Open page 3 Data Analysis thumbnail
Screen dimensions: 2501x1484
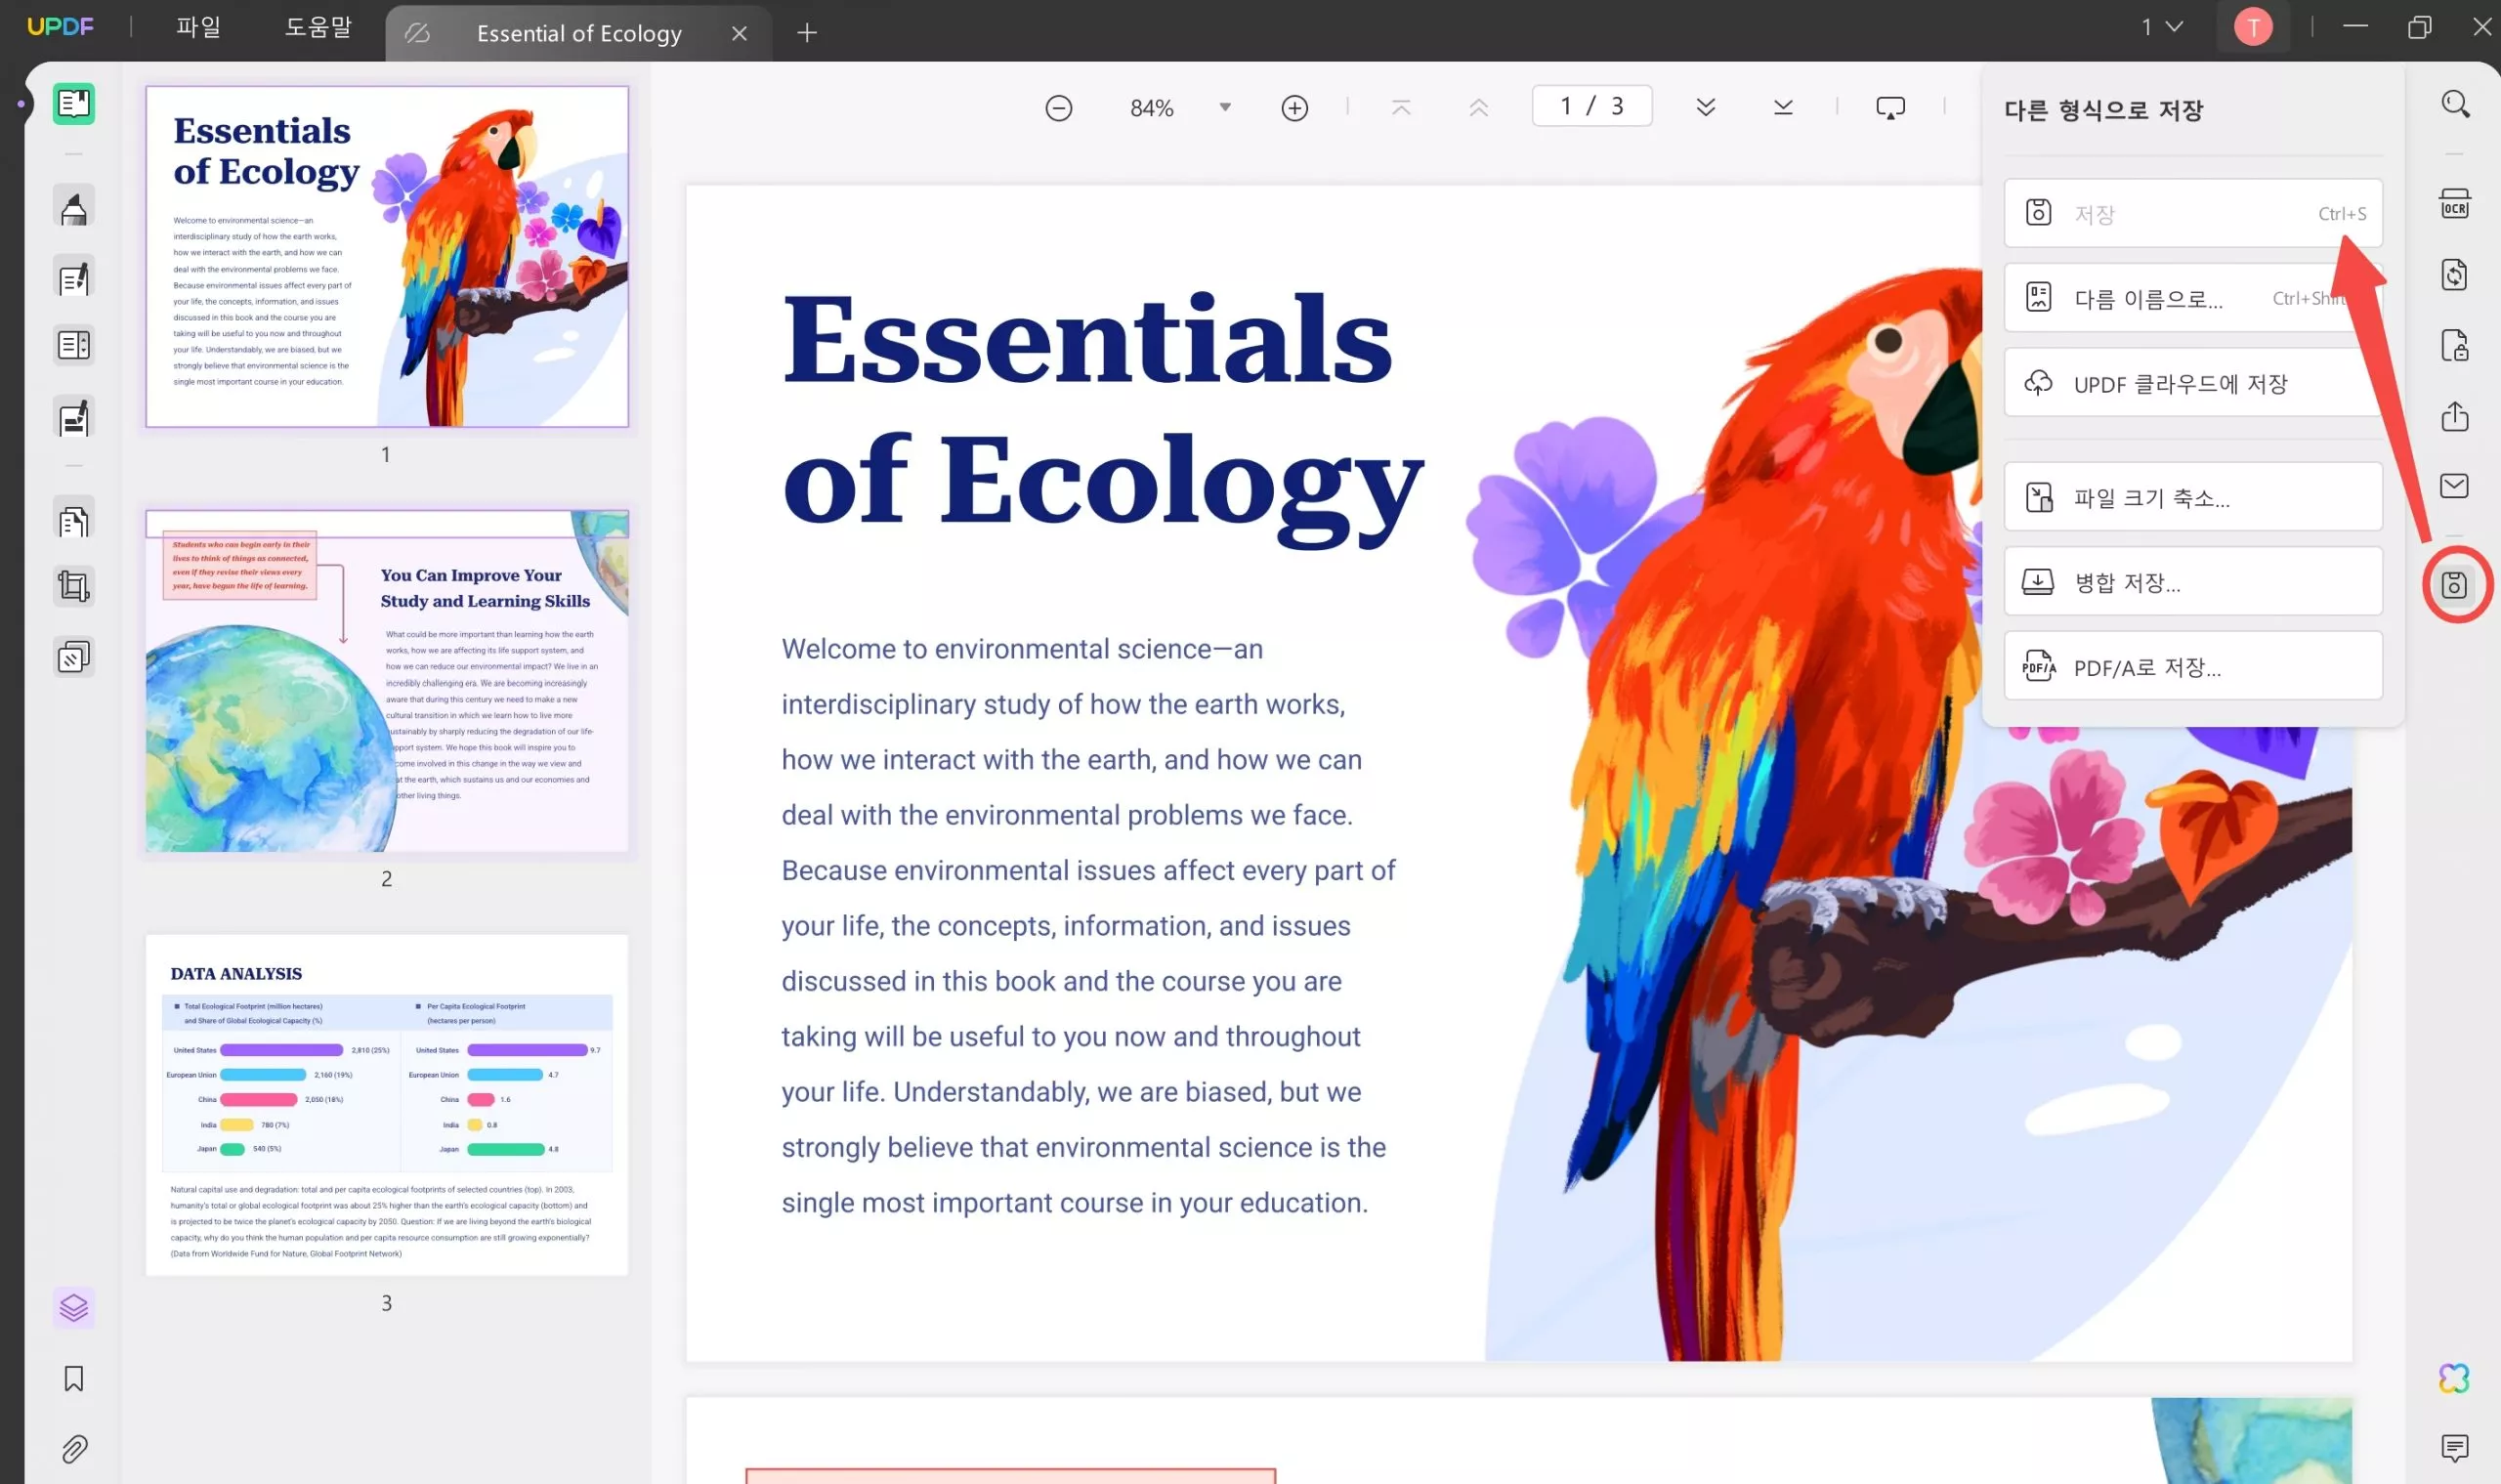pyautogui.click(x=387, y=1105)
